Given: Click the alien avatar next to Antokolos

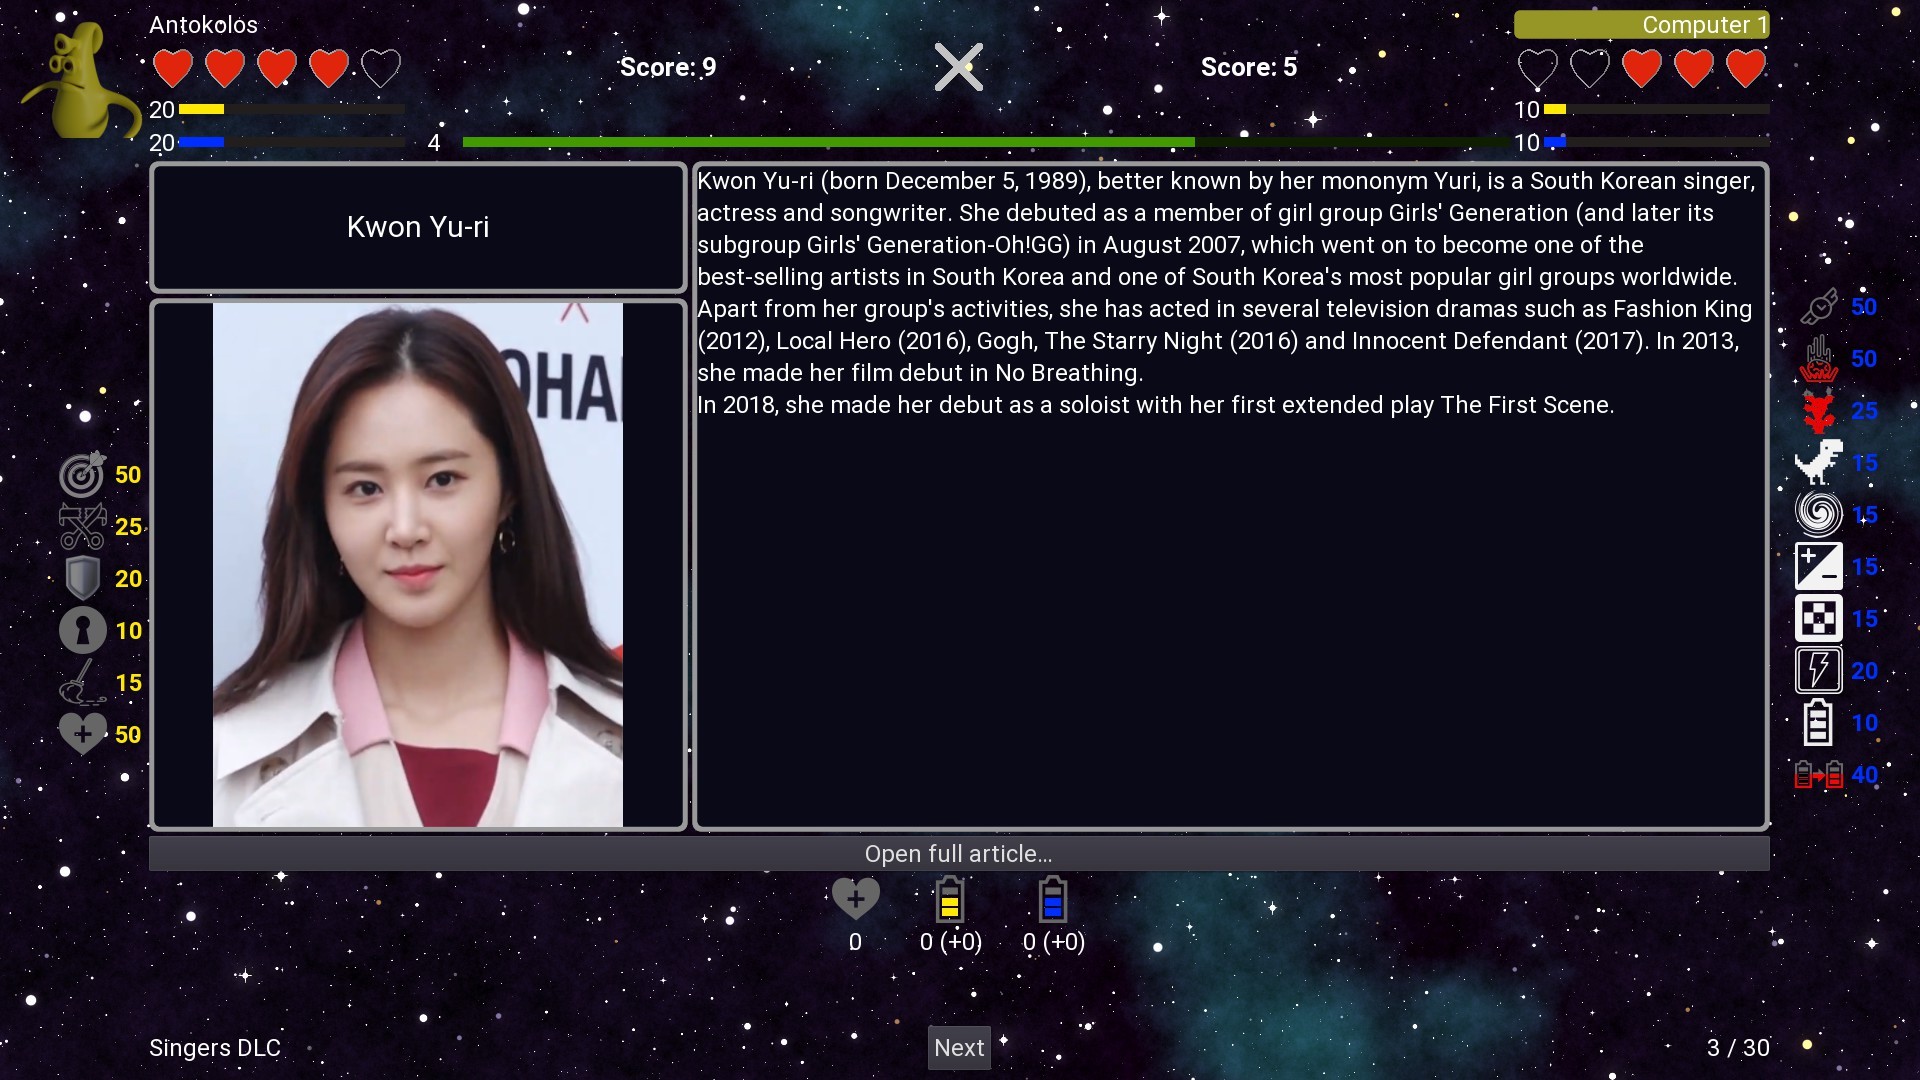Looking at the screenshot, I should (82, 80).
